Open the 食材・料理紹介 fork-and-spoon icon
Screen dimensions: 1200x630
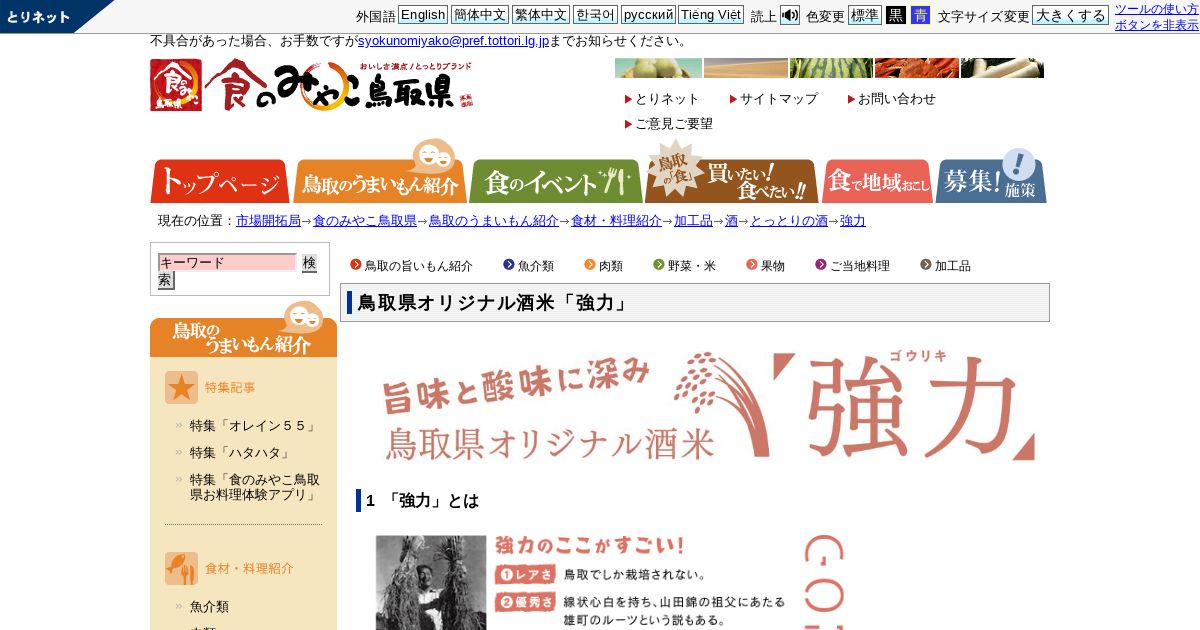(181, 568)
